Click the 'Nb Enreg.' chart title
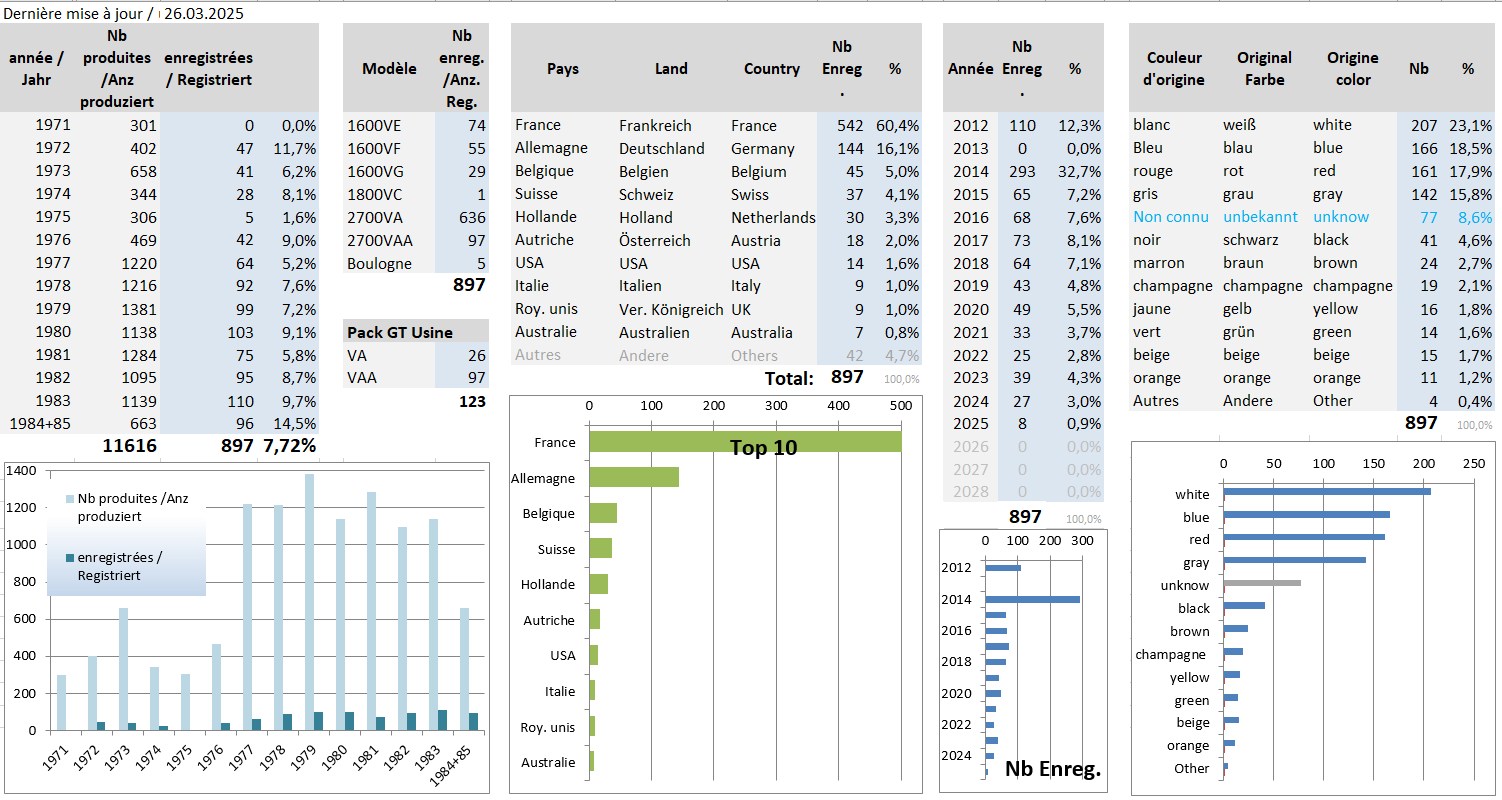This screenshot has height=800, width=1502. [1053, 769]
